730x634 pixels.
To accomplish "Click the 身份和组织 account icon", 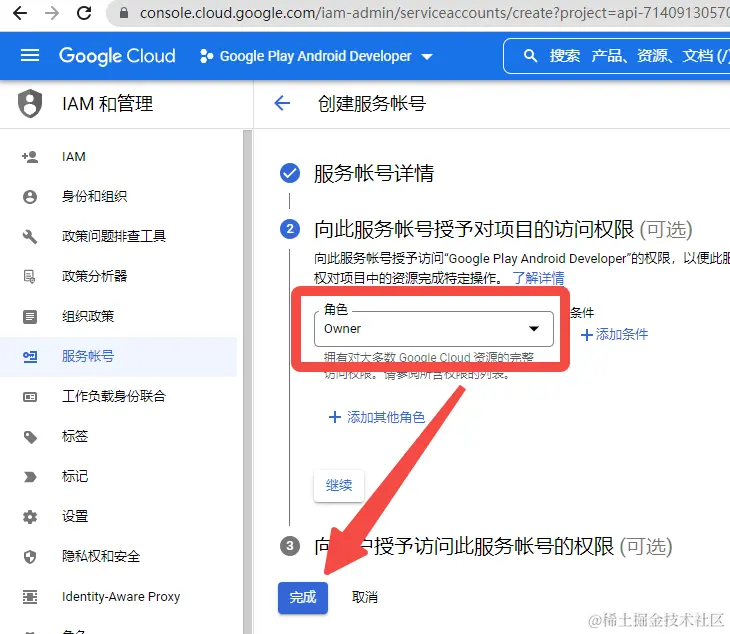I will click(30, 197).
